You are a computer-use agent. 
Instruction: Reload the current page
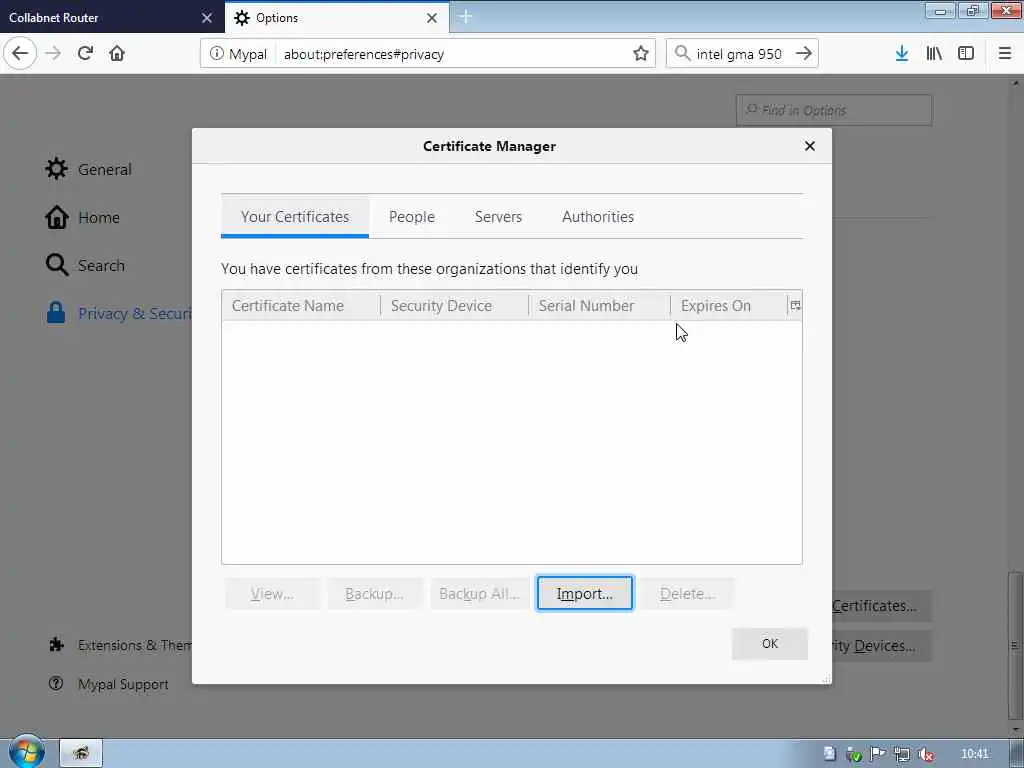point(86,54)
